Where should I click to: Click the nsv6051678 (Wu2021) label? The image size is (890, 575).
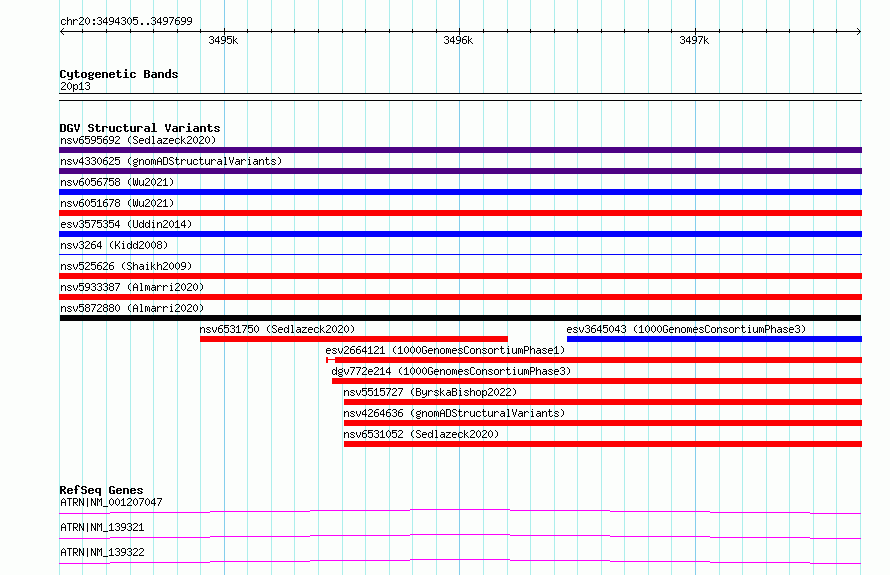point(117,203)
